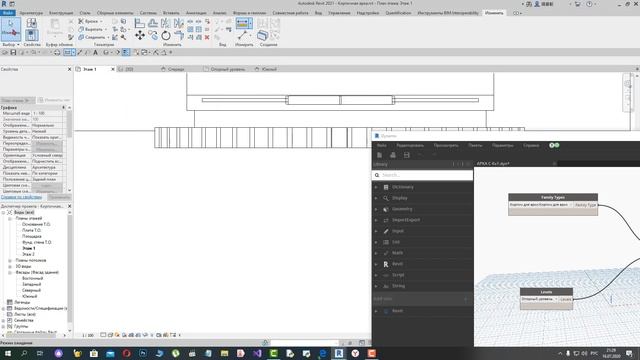Select Плита Т.О. plan in project browser

(32, 230)
